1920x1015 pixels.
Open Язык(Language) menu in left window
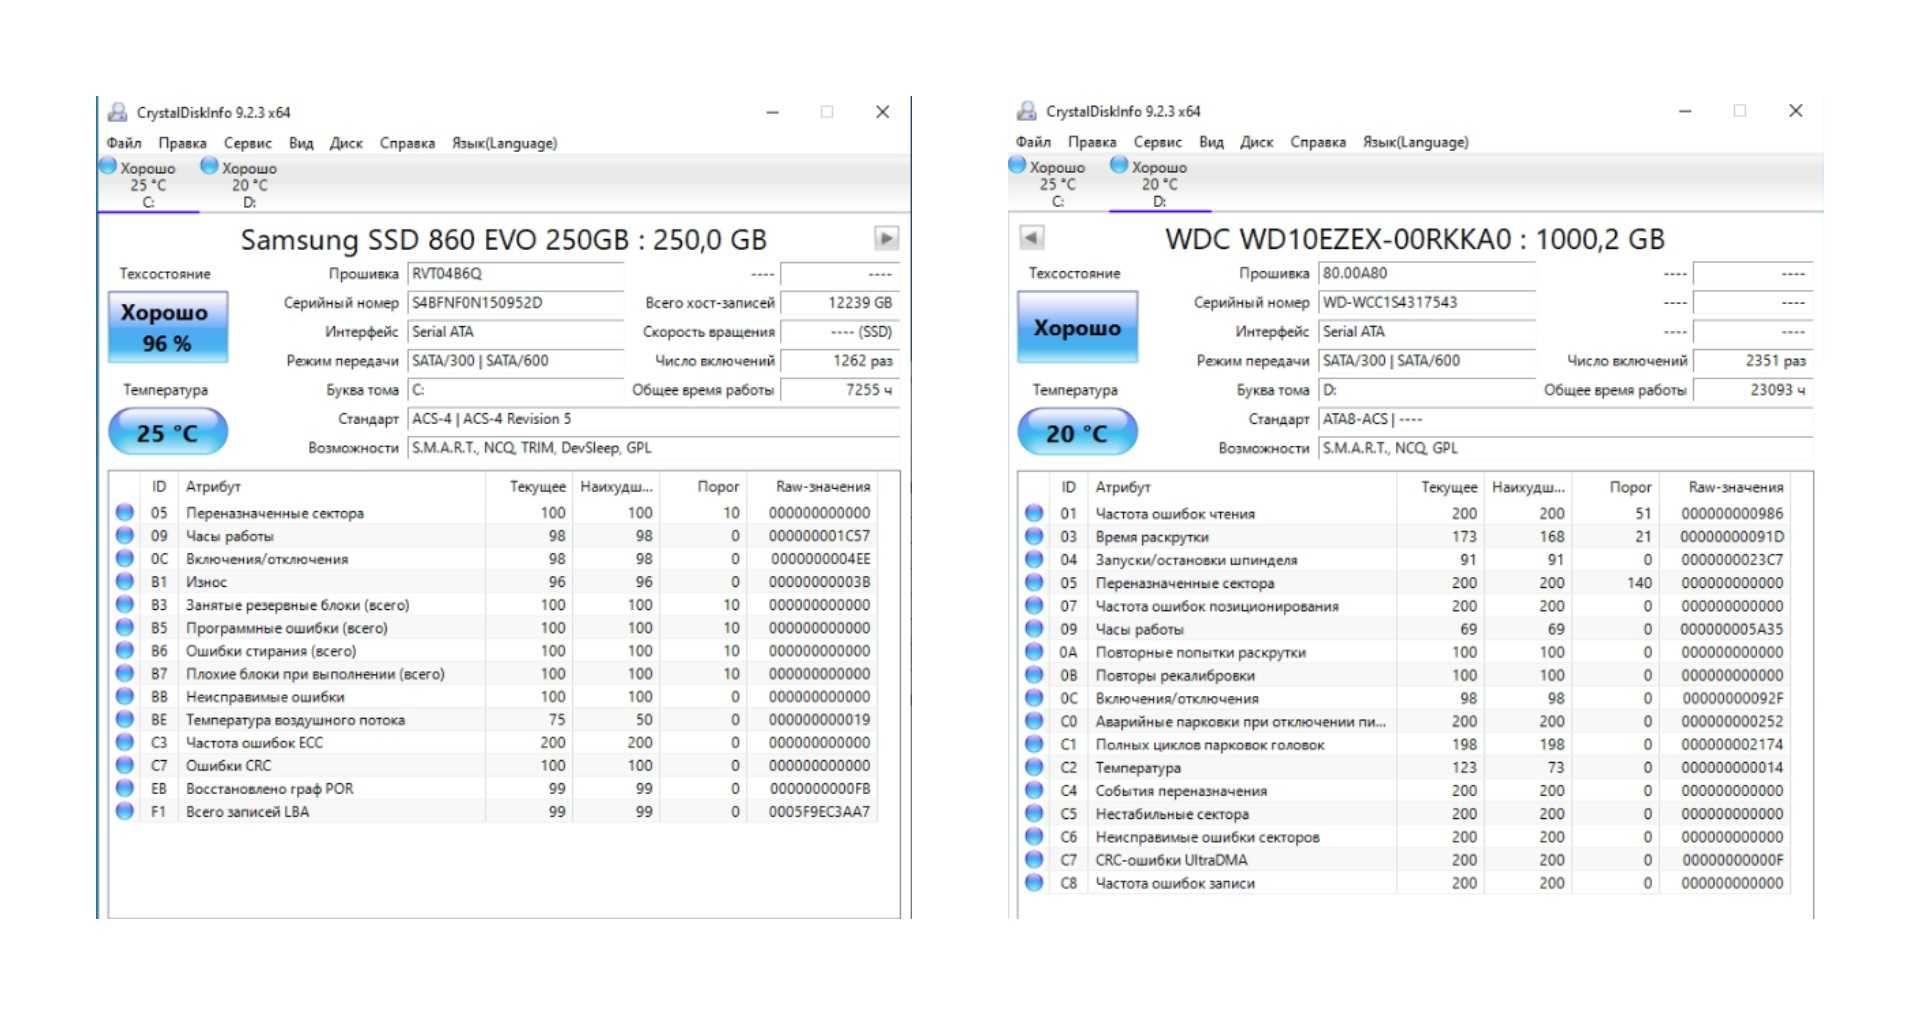(x=504, y=143)
